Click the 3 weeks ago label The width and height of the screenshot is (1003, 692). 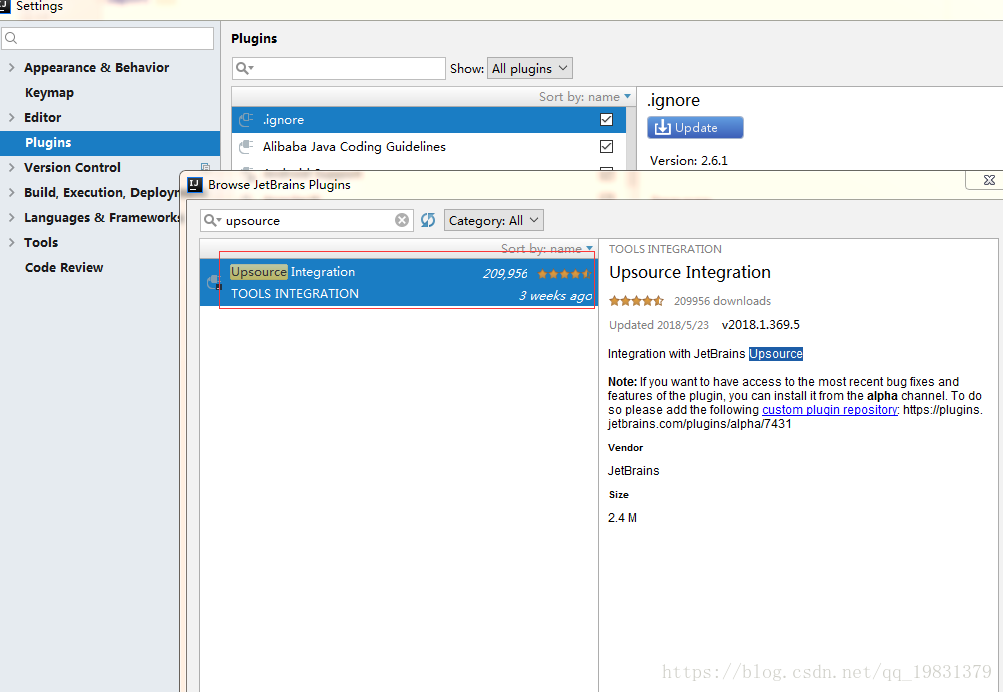(x=555, y=295)
